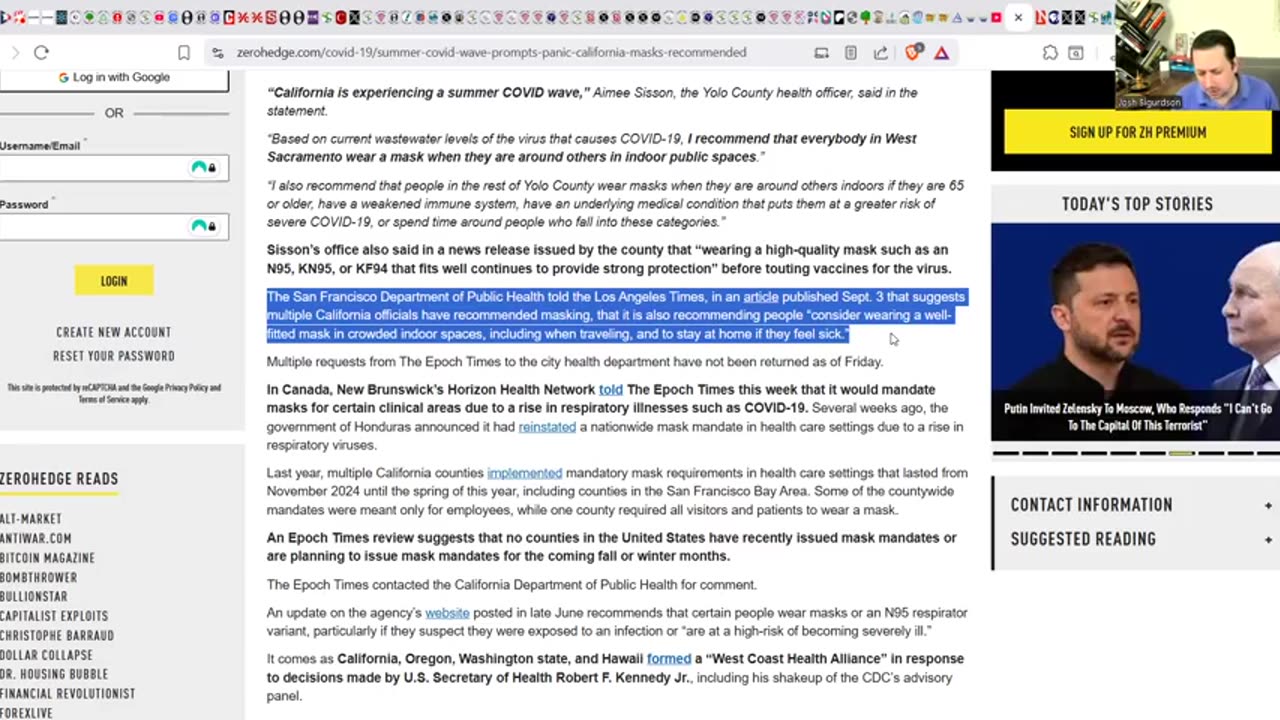Open the install app icon in address bar

tap(821, 53)
